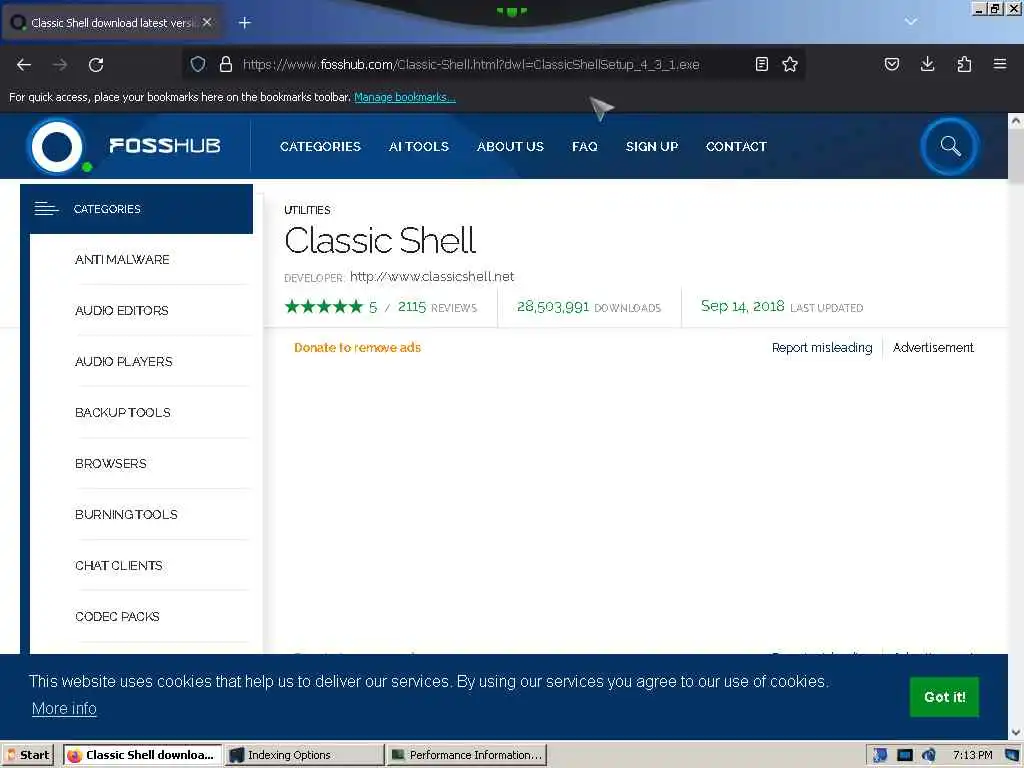The image size is (1024, 768).
Task: Click the page scrollbar up arrow
Action: tap(1016, 121)
